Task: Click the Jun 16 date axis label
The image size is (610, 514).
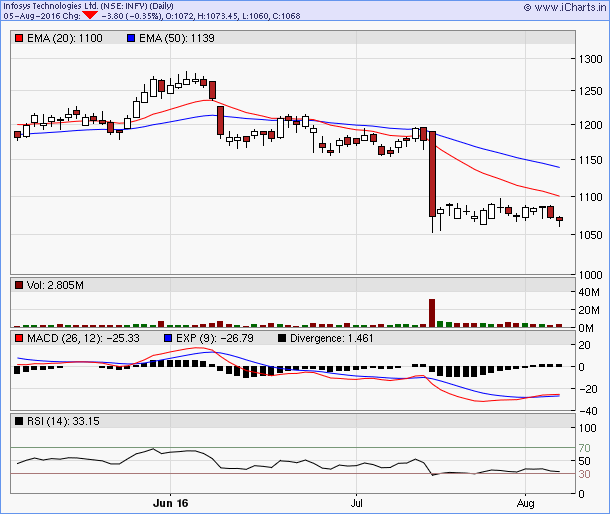Action: coord(170,503)
